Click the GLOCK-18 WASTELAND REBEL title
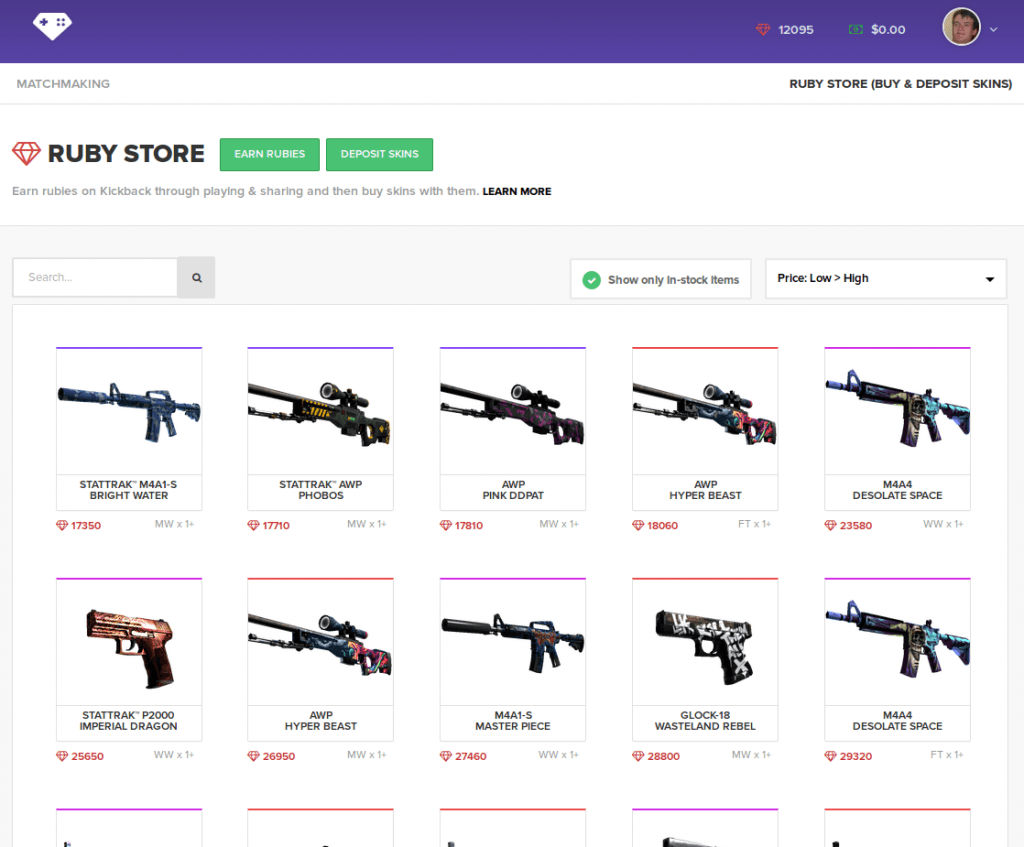1024x847 pixels. [705, 720]
